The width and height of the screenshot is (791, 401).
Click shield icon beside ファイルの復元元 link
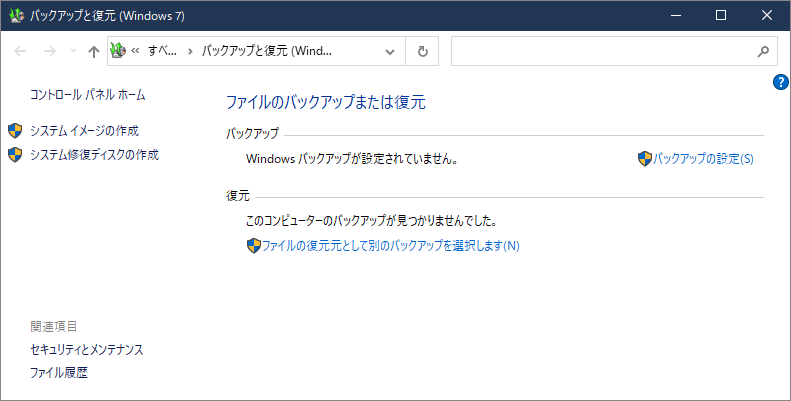[x=254, y=246]
